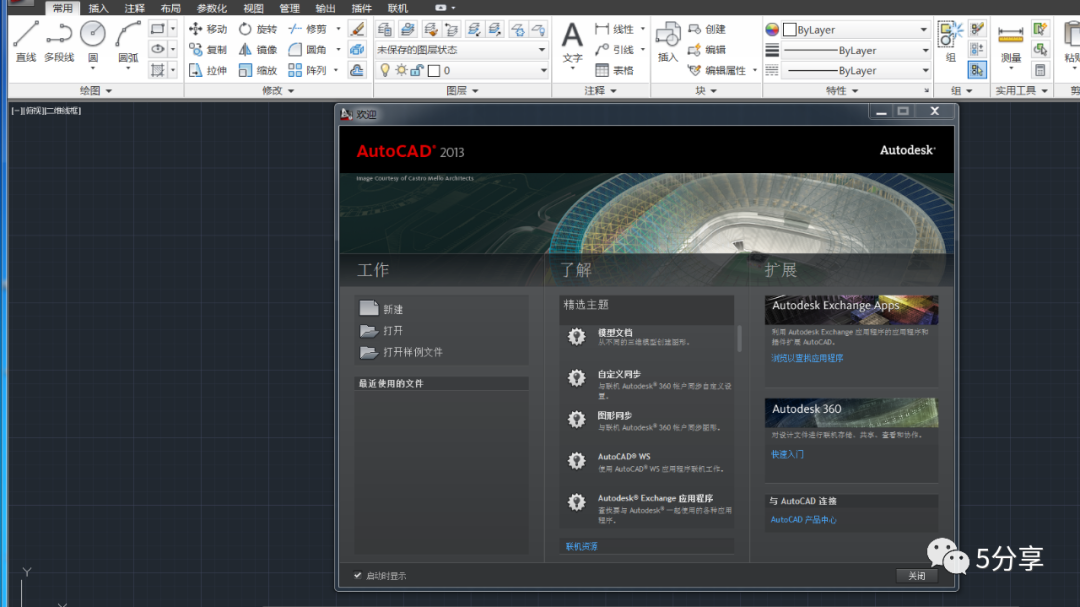Click 新建 in the Welcome dialog
Image resolution: width=1080 pixels, height=607 pixels.
(x=382, y=309)
